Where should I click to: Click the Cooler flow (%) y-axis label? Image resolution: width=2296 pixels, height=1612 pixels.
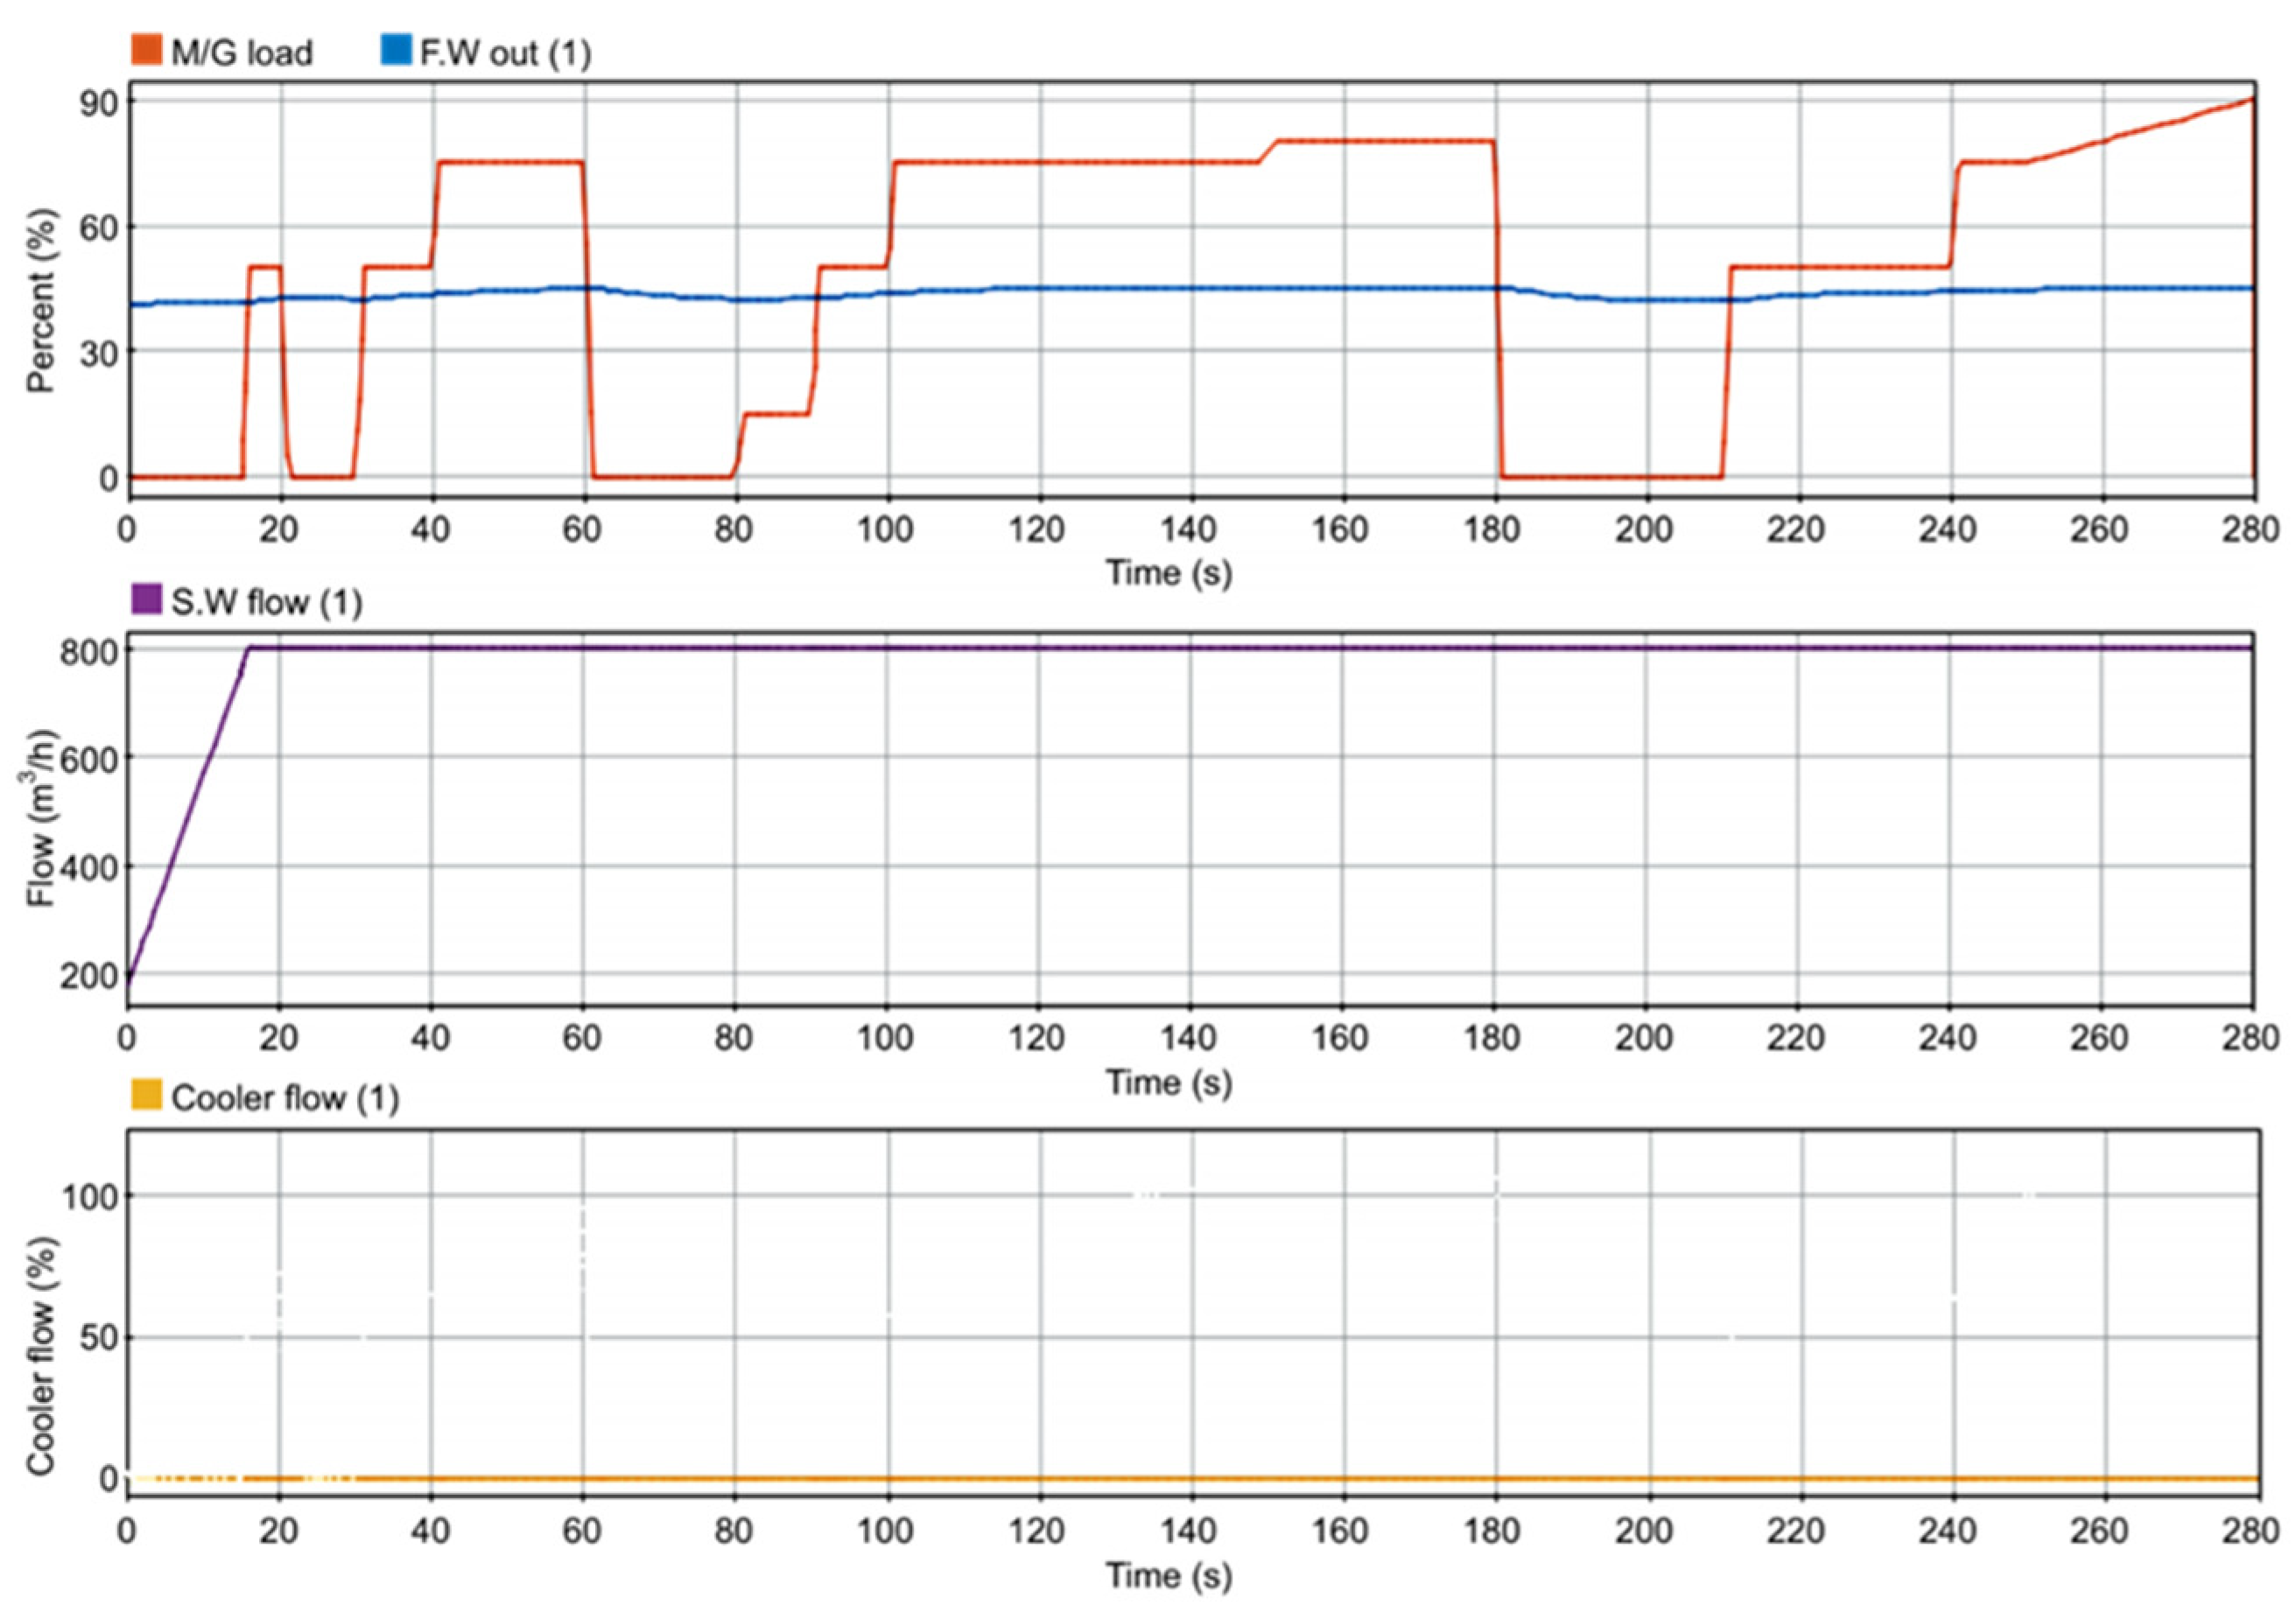point(40,1357)
